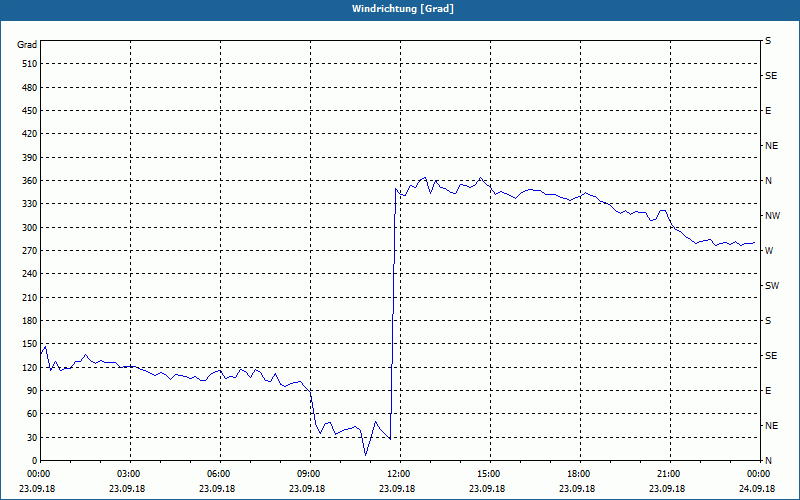Select the 09:00 time label

tap(308, 474)
